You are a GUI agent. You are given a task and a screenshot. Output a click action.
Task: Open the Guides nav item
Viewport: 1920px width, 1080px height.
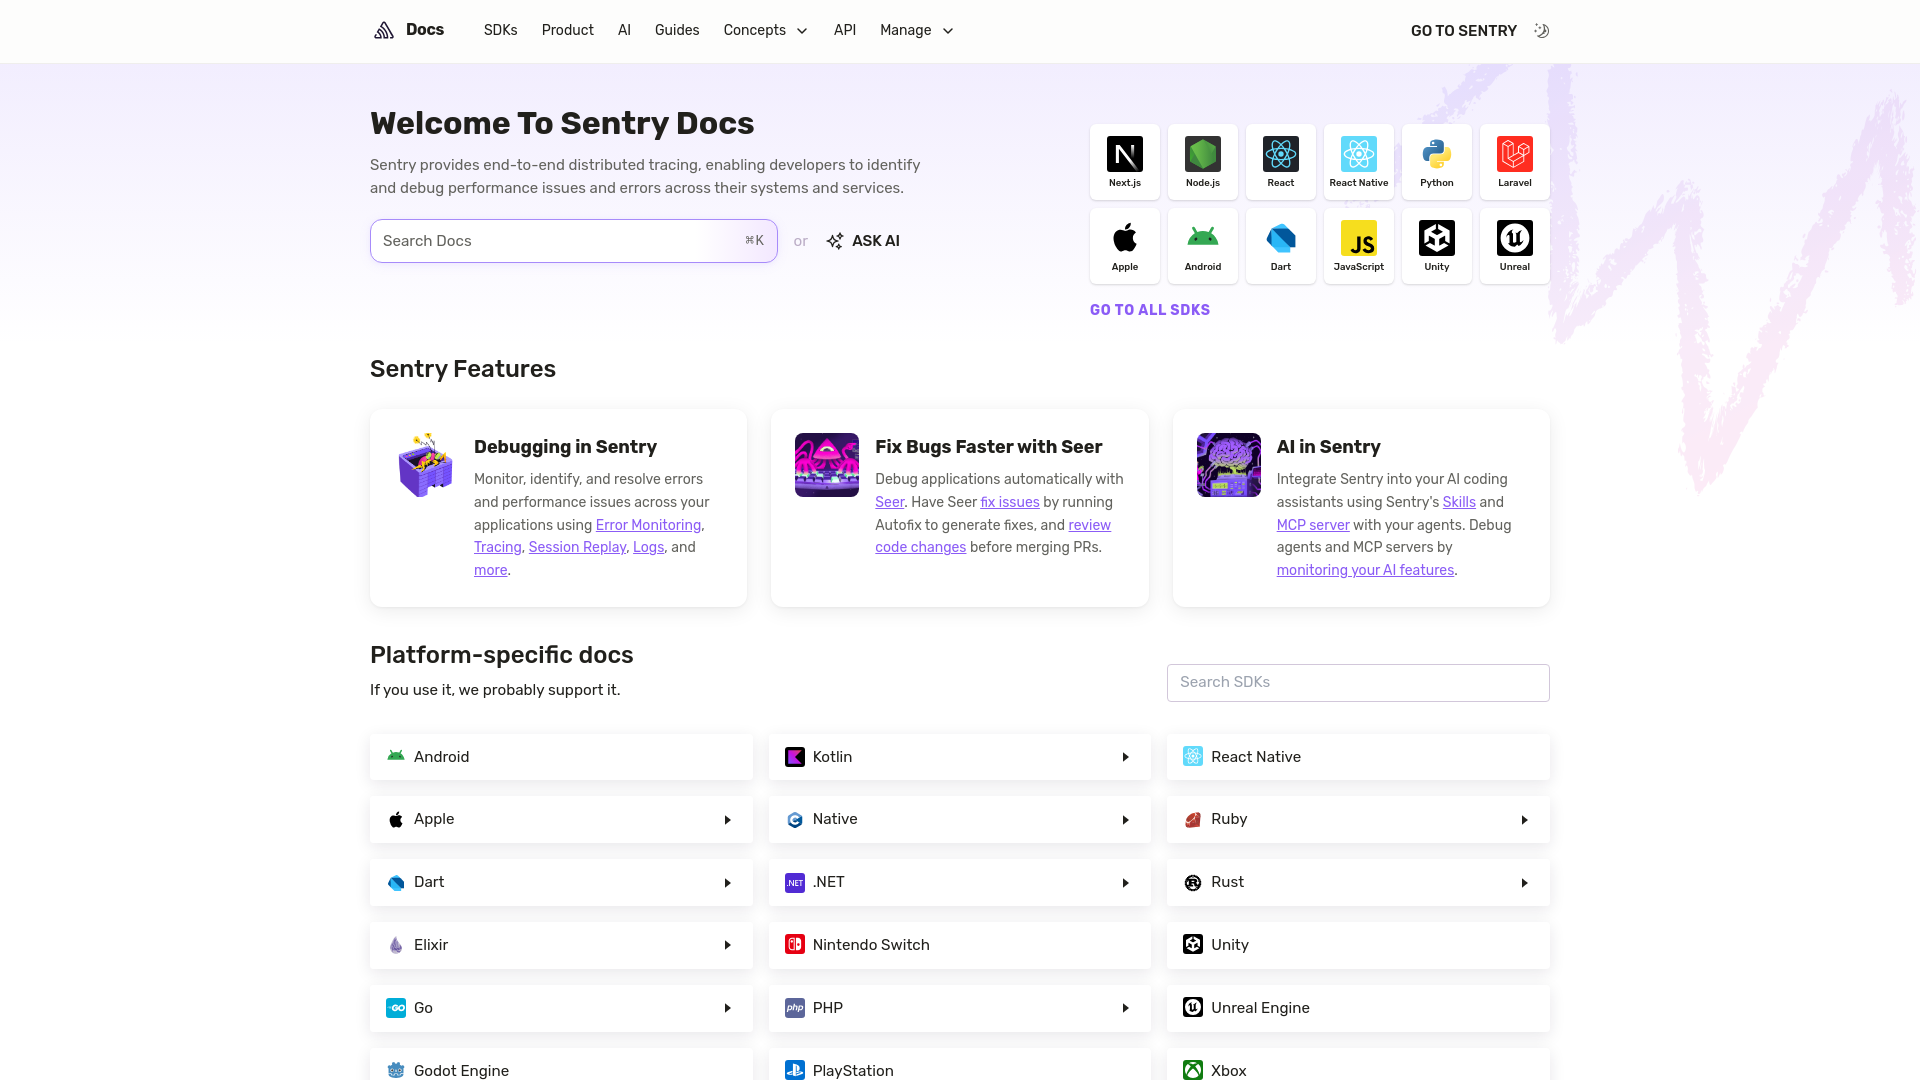point(677,31)
